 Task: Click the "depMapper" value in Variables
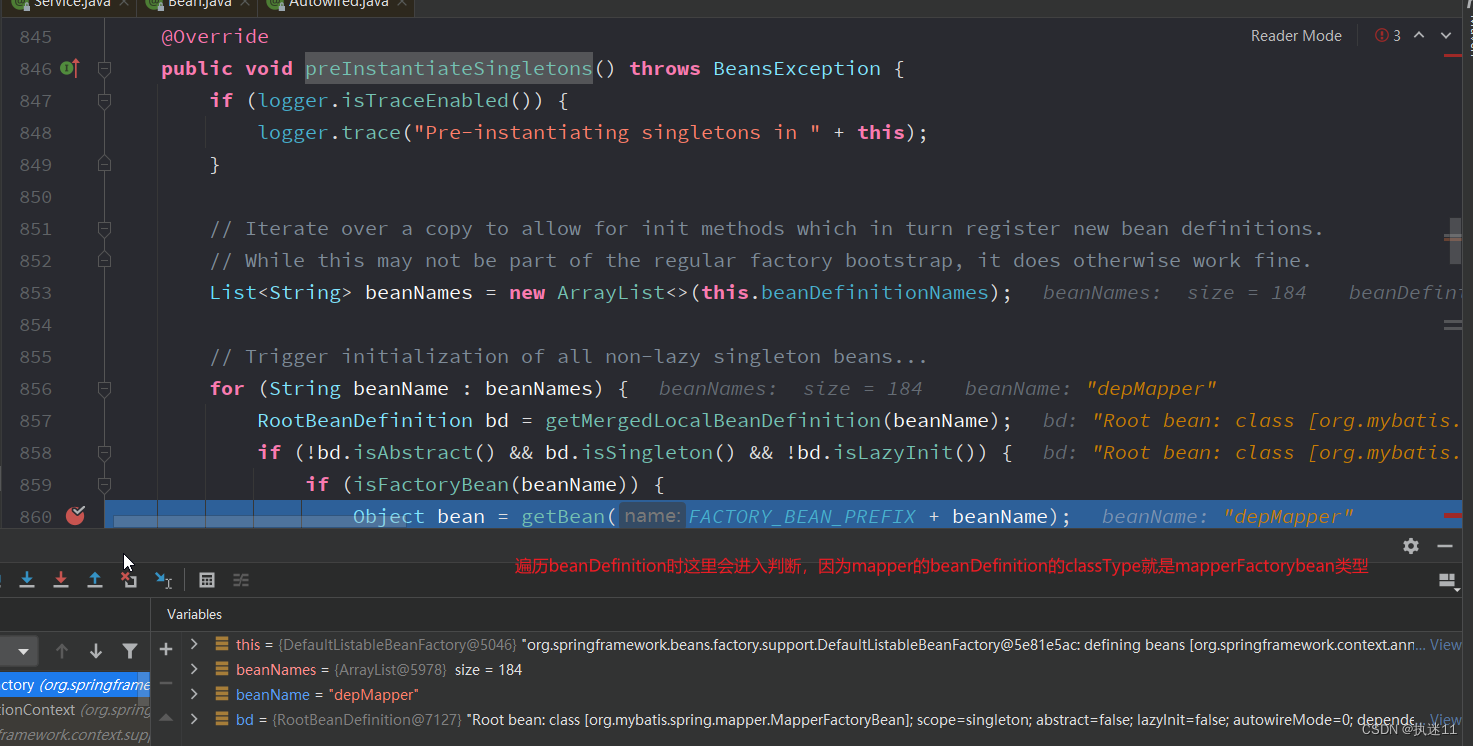point(373,694)
